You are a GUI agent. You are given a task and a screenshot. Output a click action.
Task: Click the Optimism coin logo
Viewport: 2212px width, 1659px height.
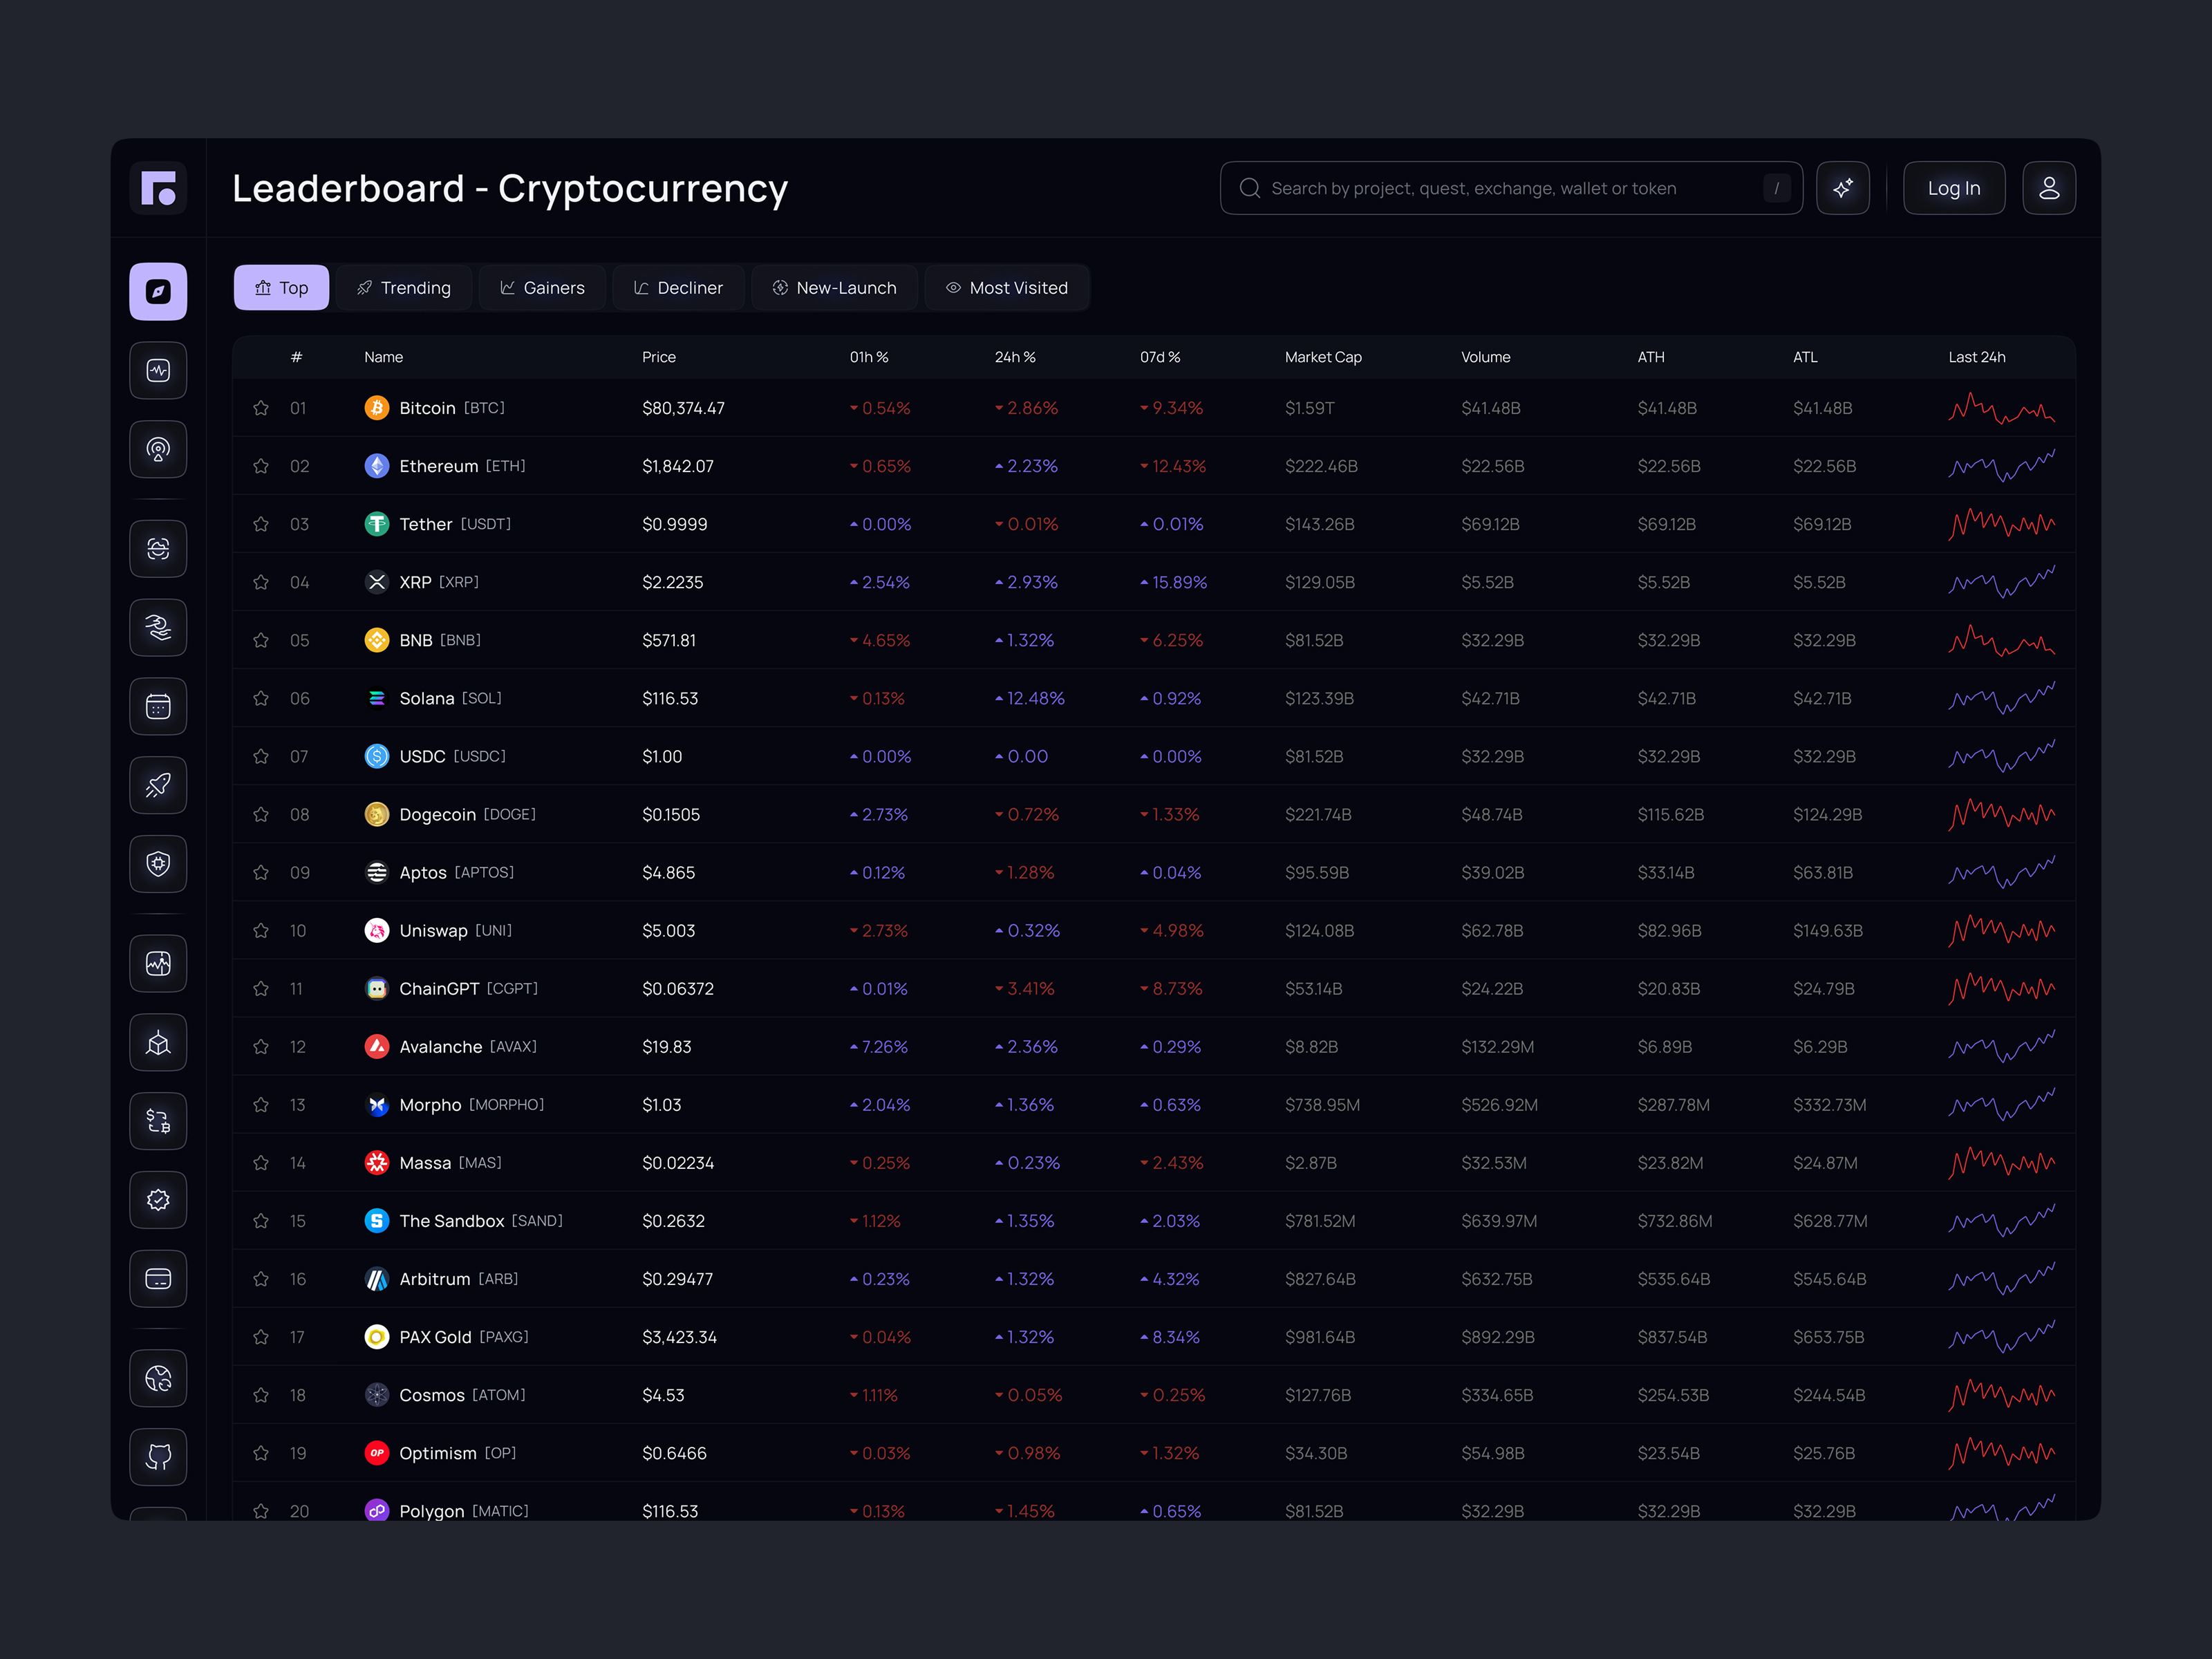pyautogui.click(x=377, y=1453)
